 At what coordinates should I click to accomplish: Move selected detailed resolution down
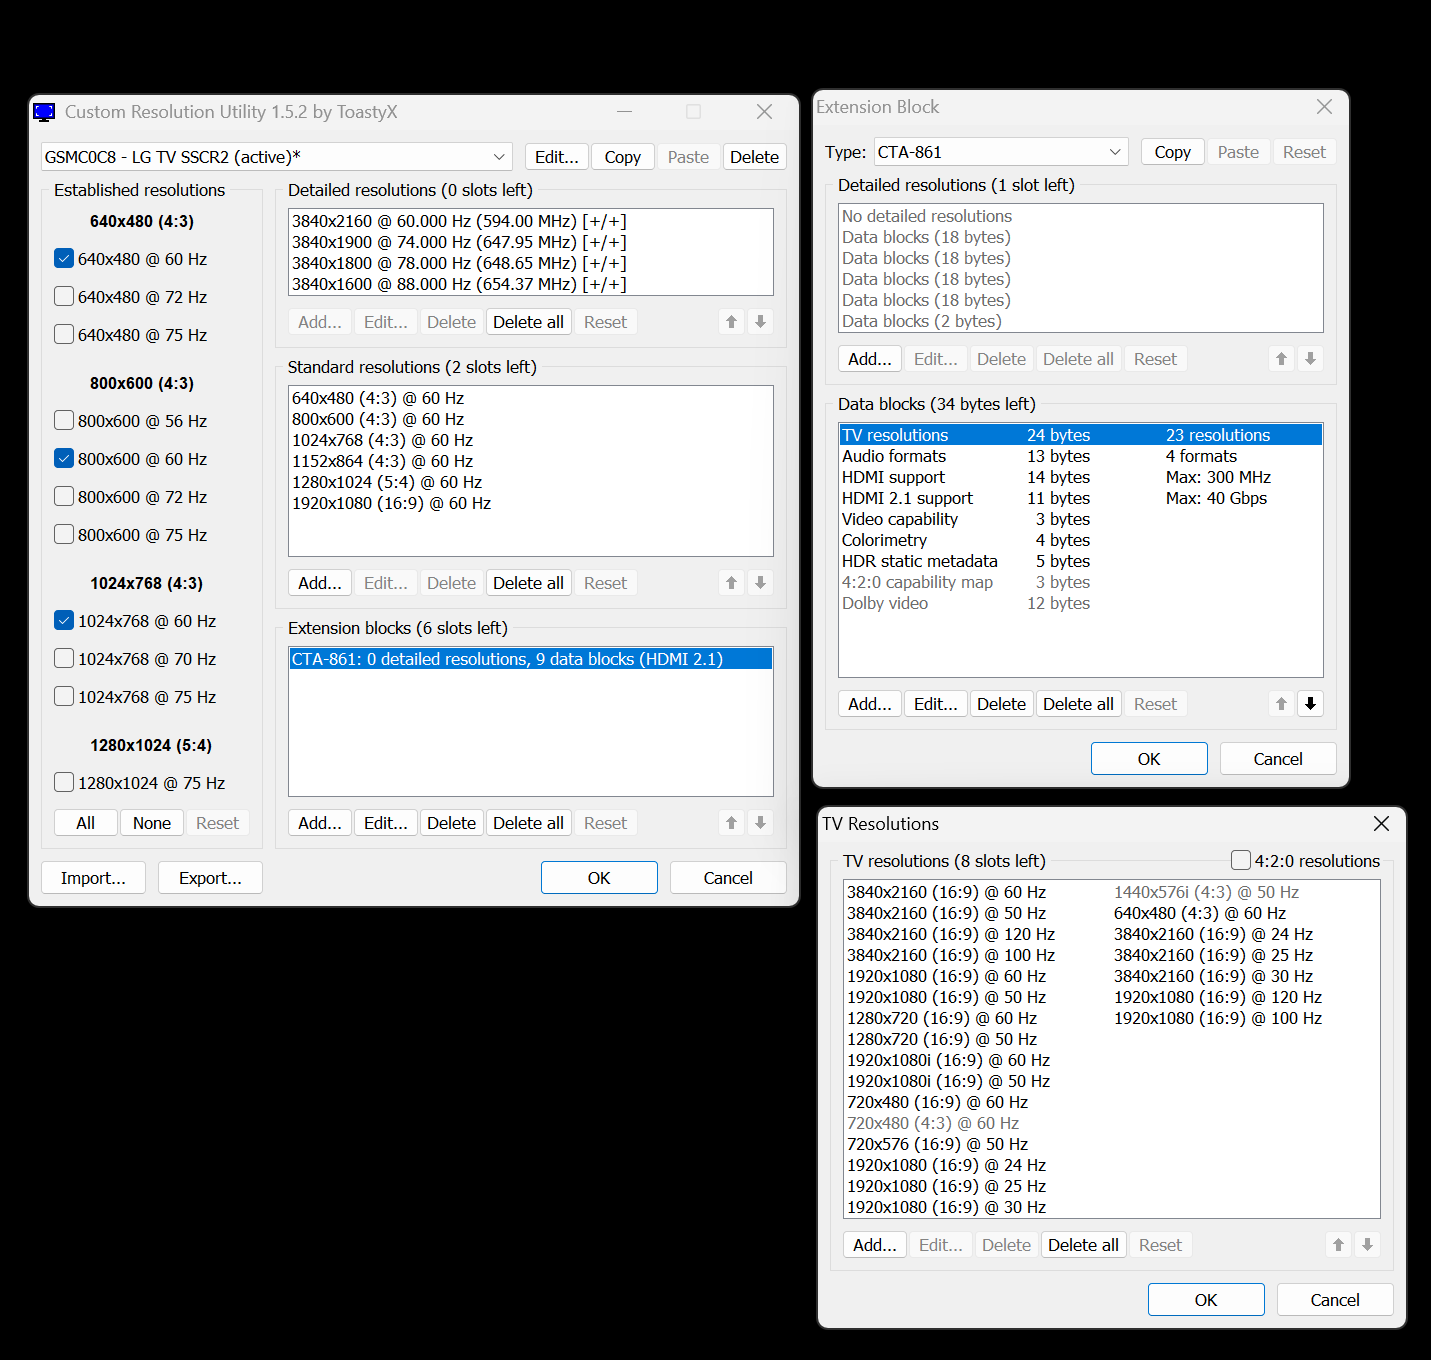tap(761, 321)
